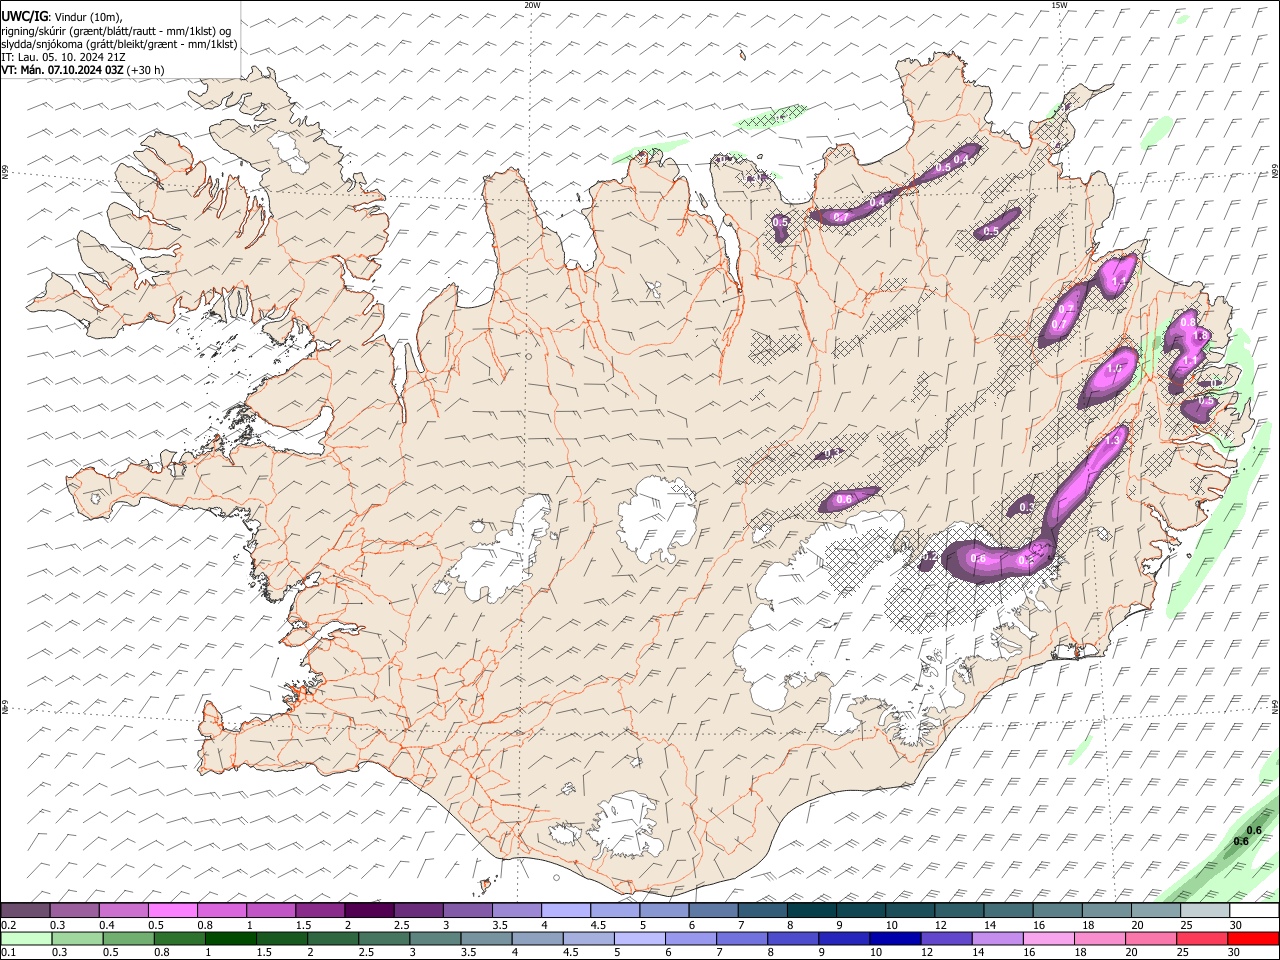Click the snow-scale swatch for 0.2–0.3 mm
This screenshot has height=960, width=1280.
[25, 910]
